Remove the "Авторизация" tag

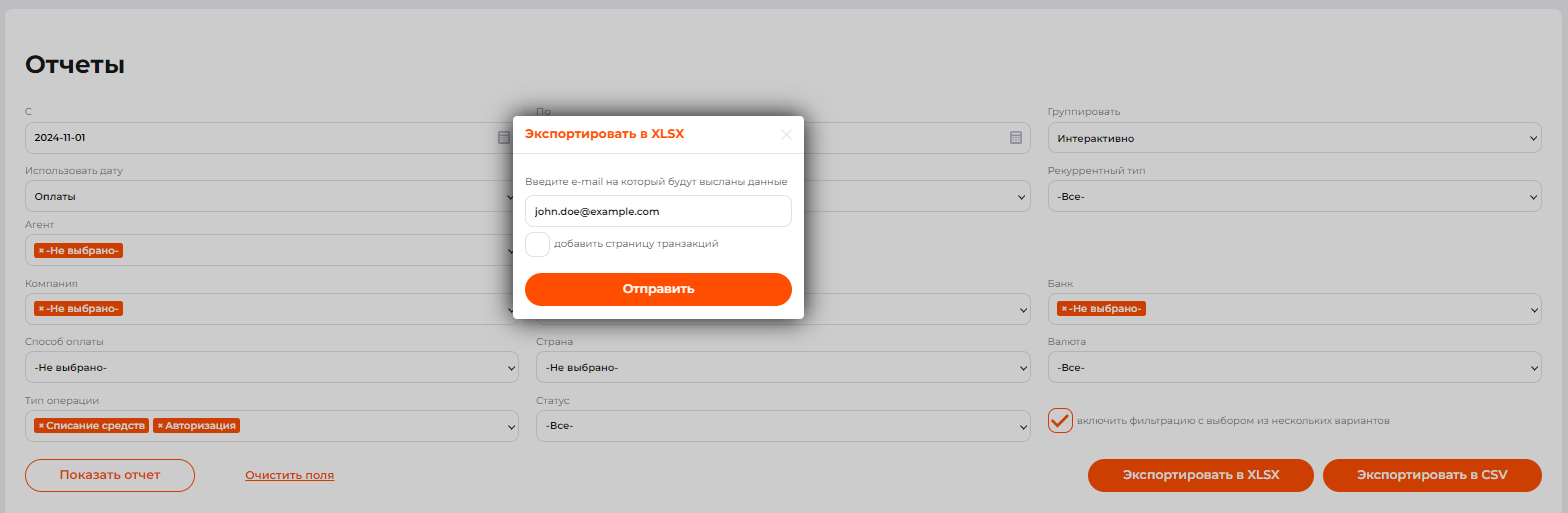(x=160, y=426)
